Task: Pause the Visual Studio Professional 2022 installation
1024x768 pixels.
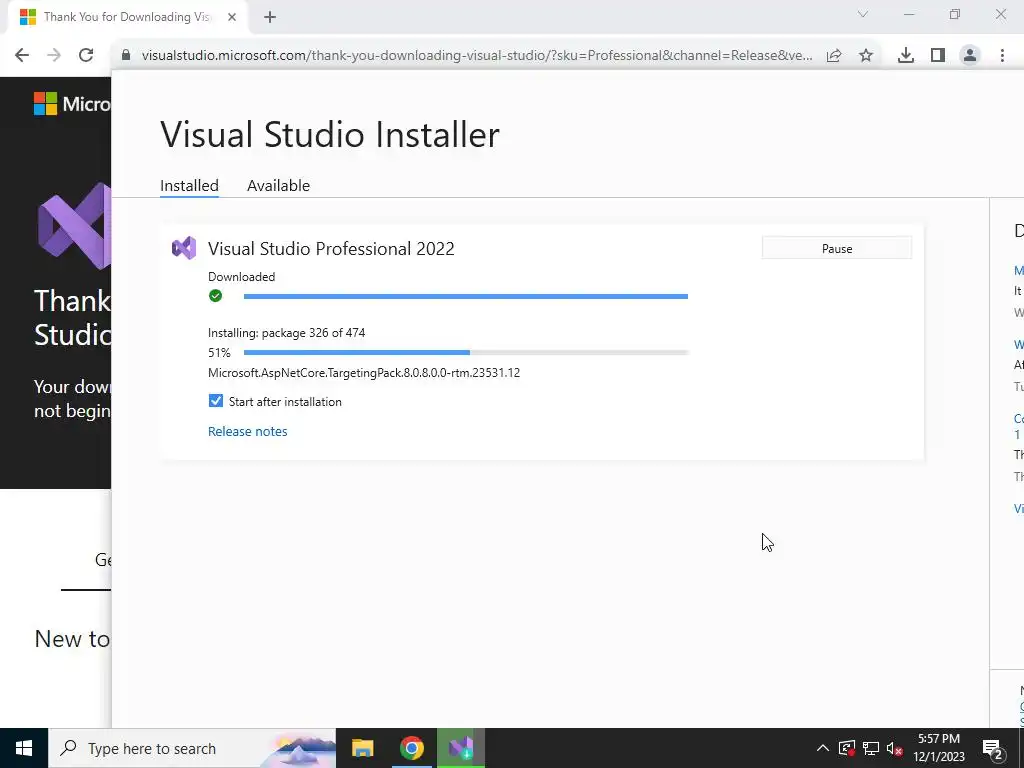Action: click(837, 248)
